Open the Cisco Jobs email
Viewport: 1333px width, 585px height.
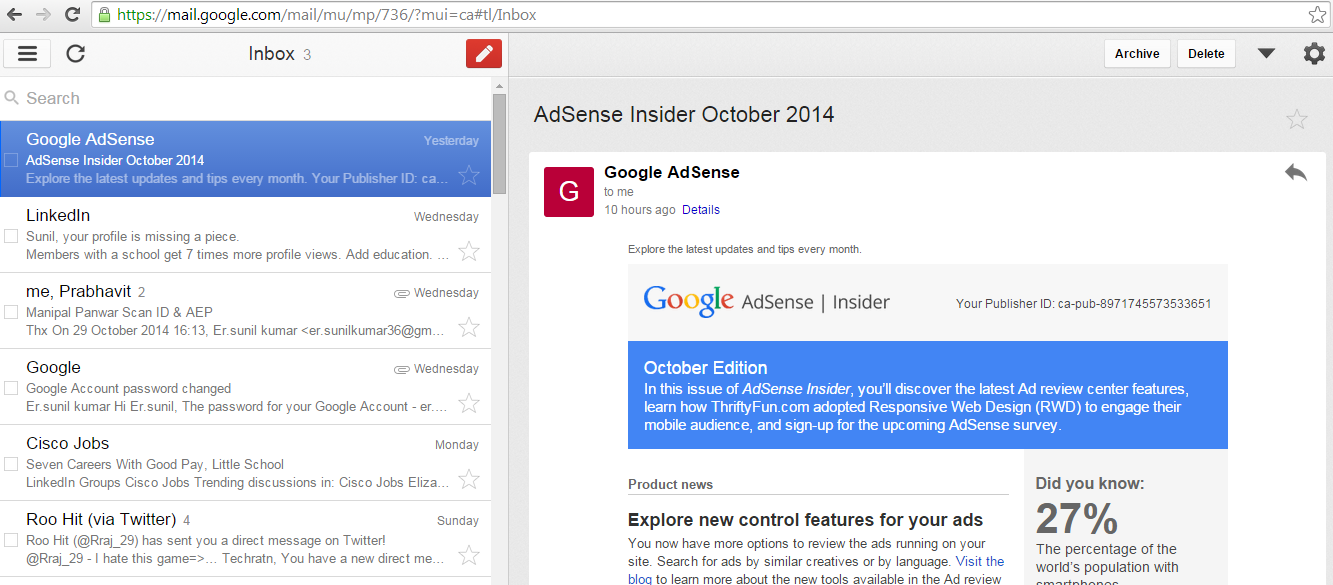click(245, 463)
